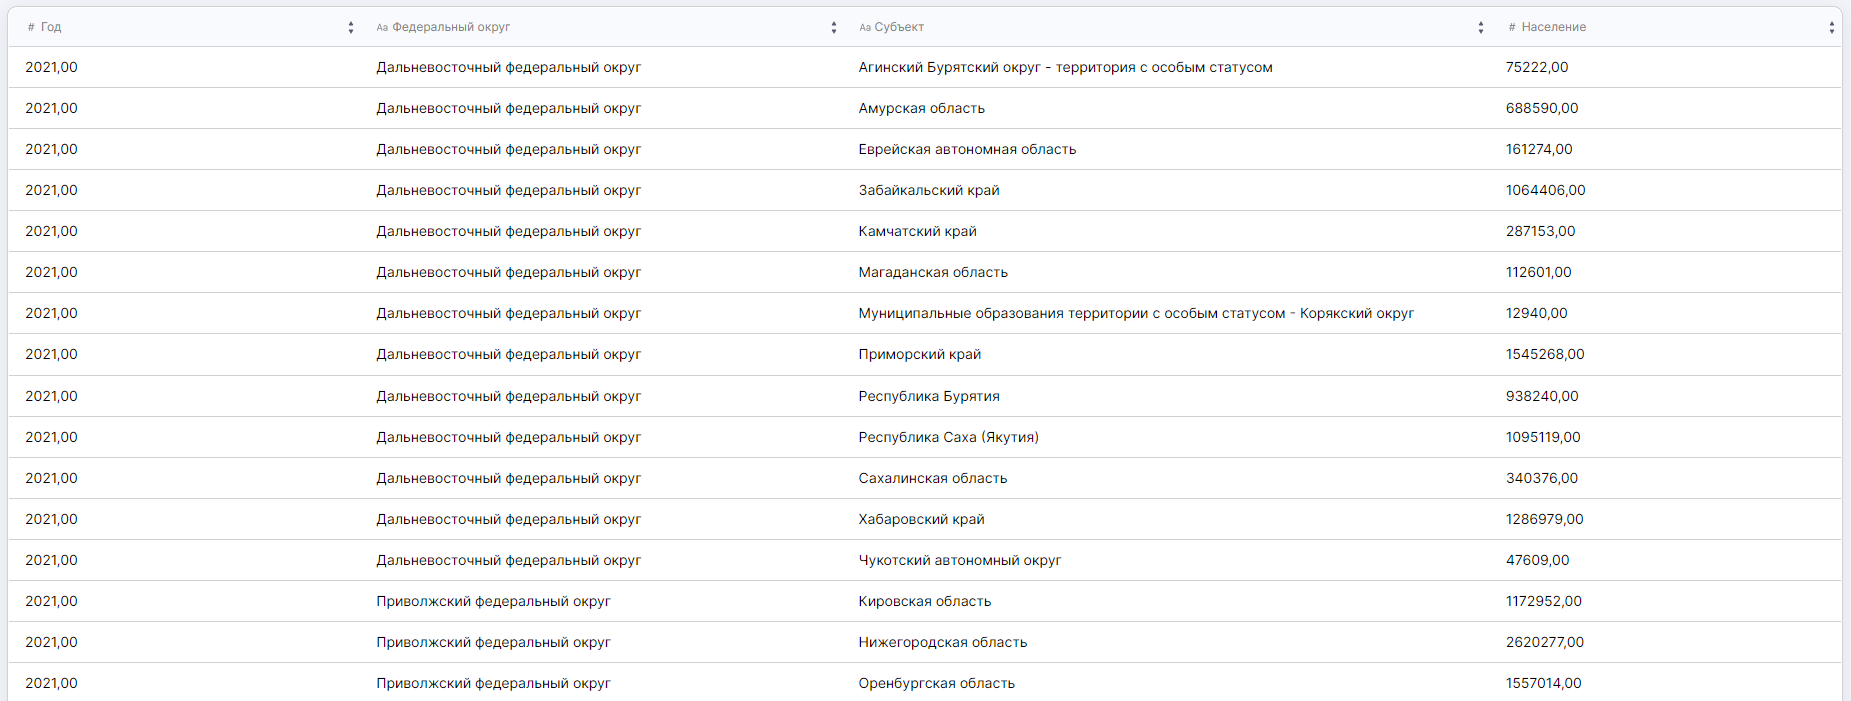Screen dimensions: 1851x701
Task: Click population value 75222,00
Action: coord(1536,67)
